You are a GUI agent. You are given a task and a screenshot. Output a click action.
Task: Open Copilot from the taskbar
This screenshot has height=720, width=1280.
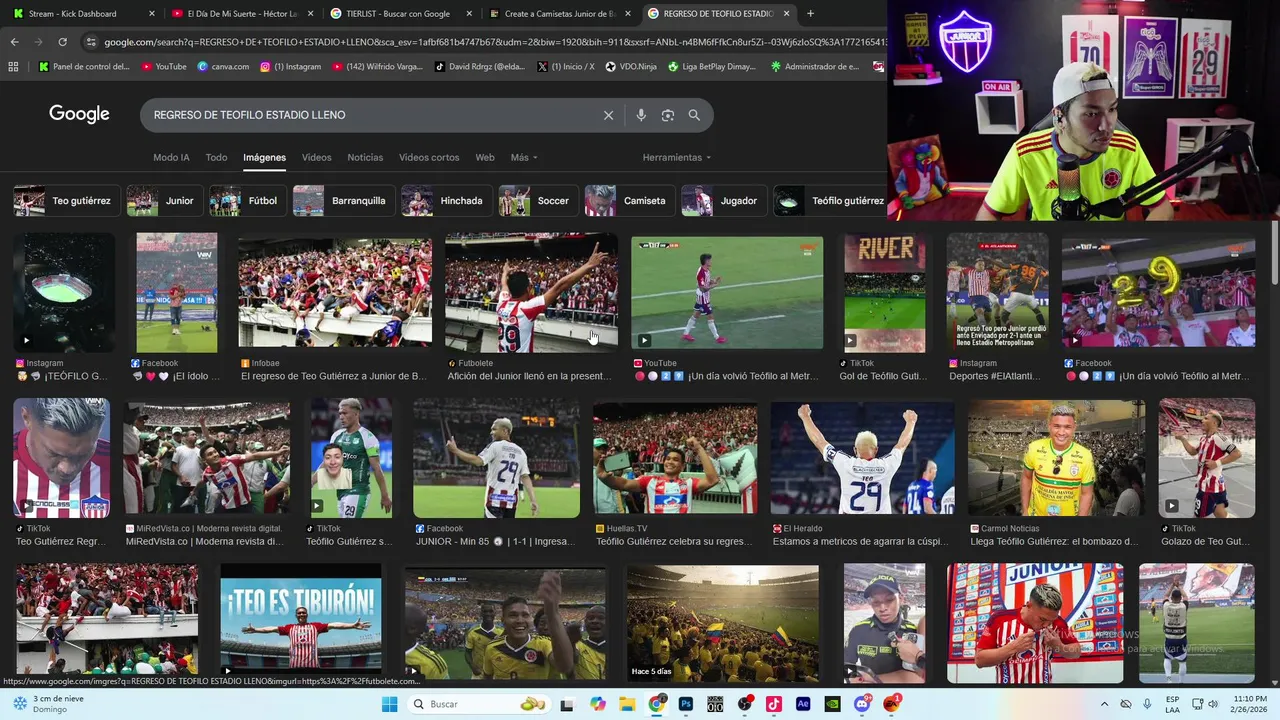click(598, 704)
